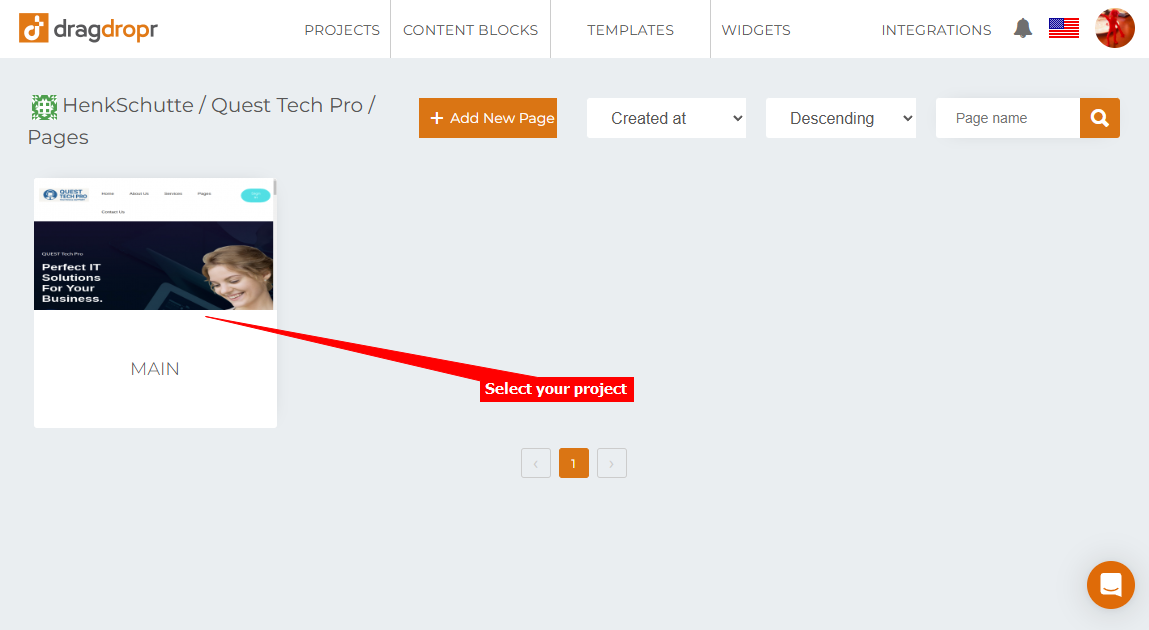Image resolution: width=1149 pixels, height=630 pixels.
Task: Go to next page arrow
Action: pyautogui.click(x=612, y=463)
